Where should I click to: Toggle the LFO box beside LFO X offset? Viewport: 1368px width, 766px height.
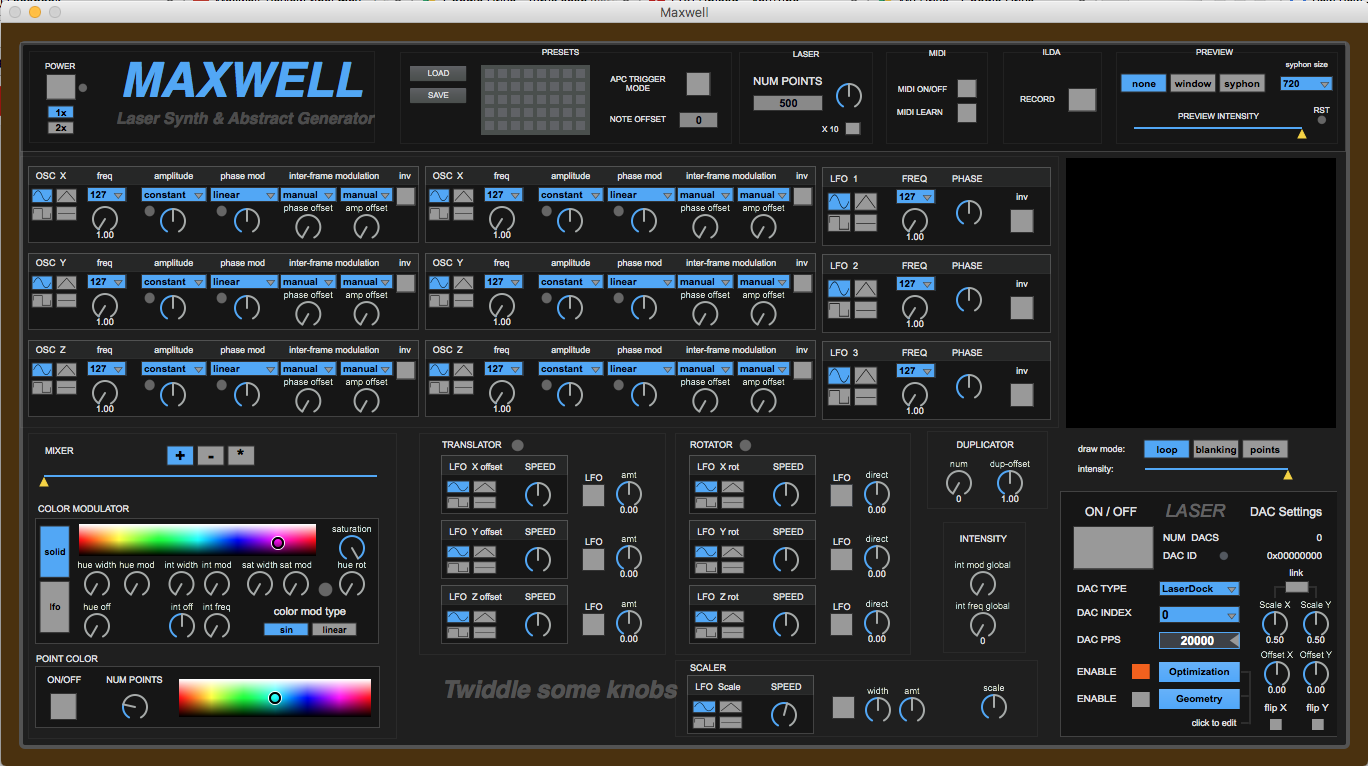[594, 494]
